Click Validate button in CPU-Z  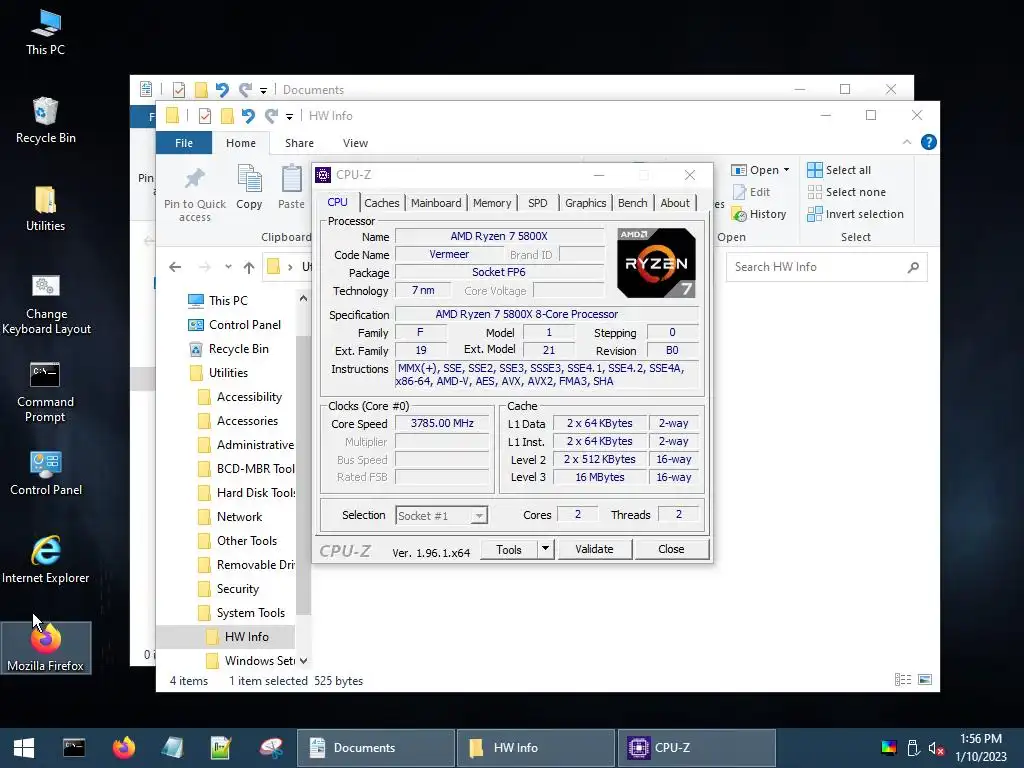(x=594, y=549)
